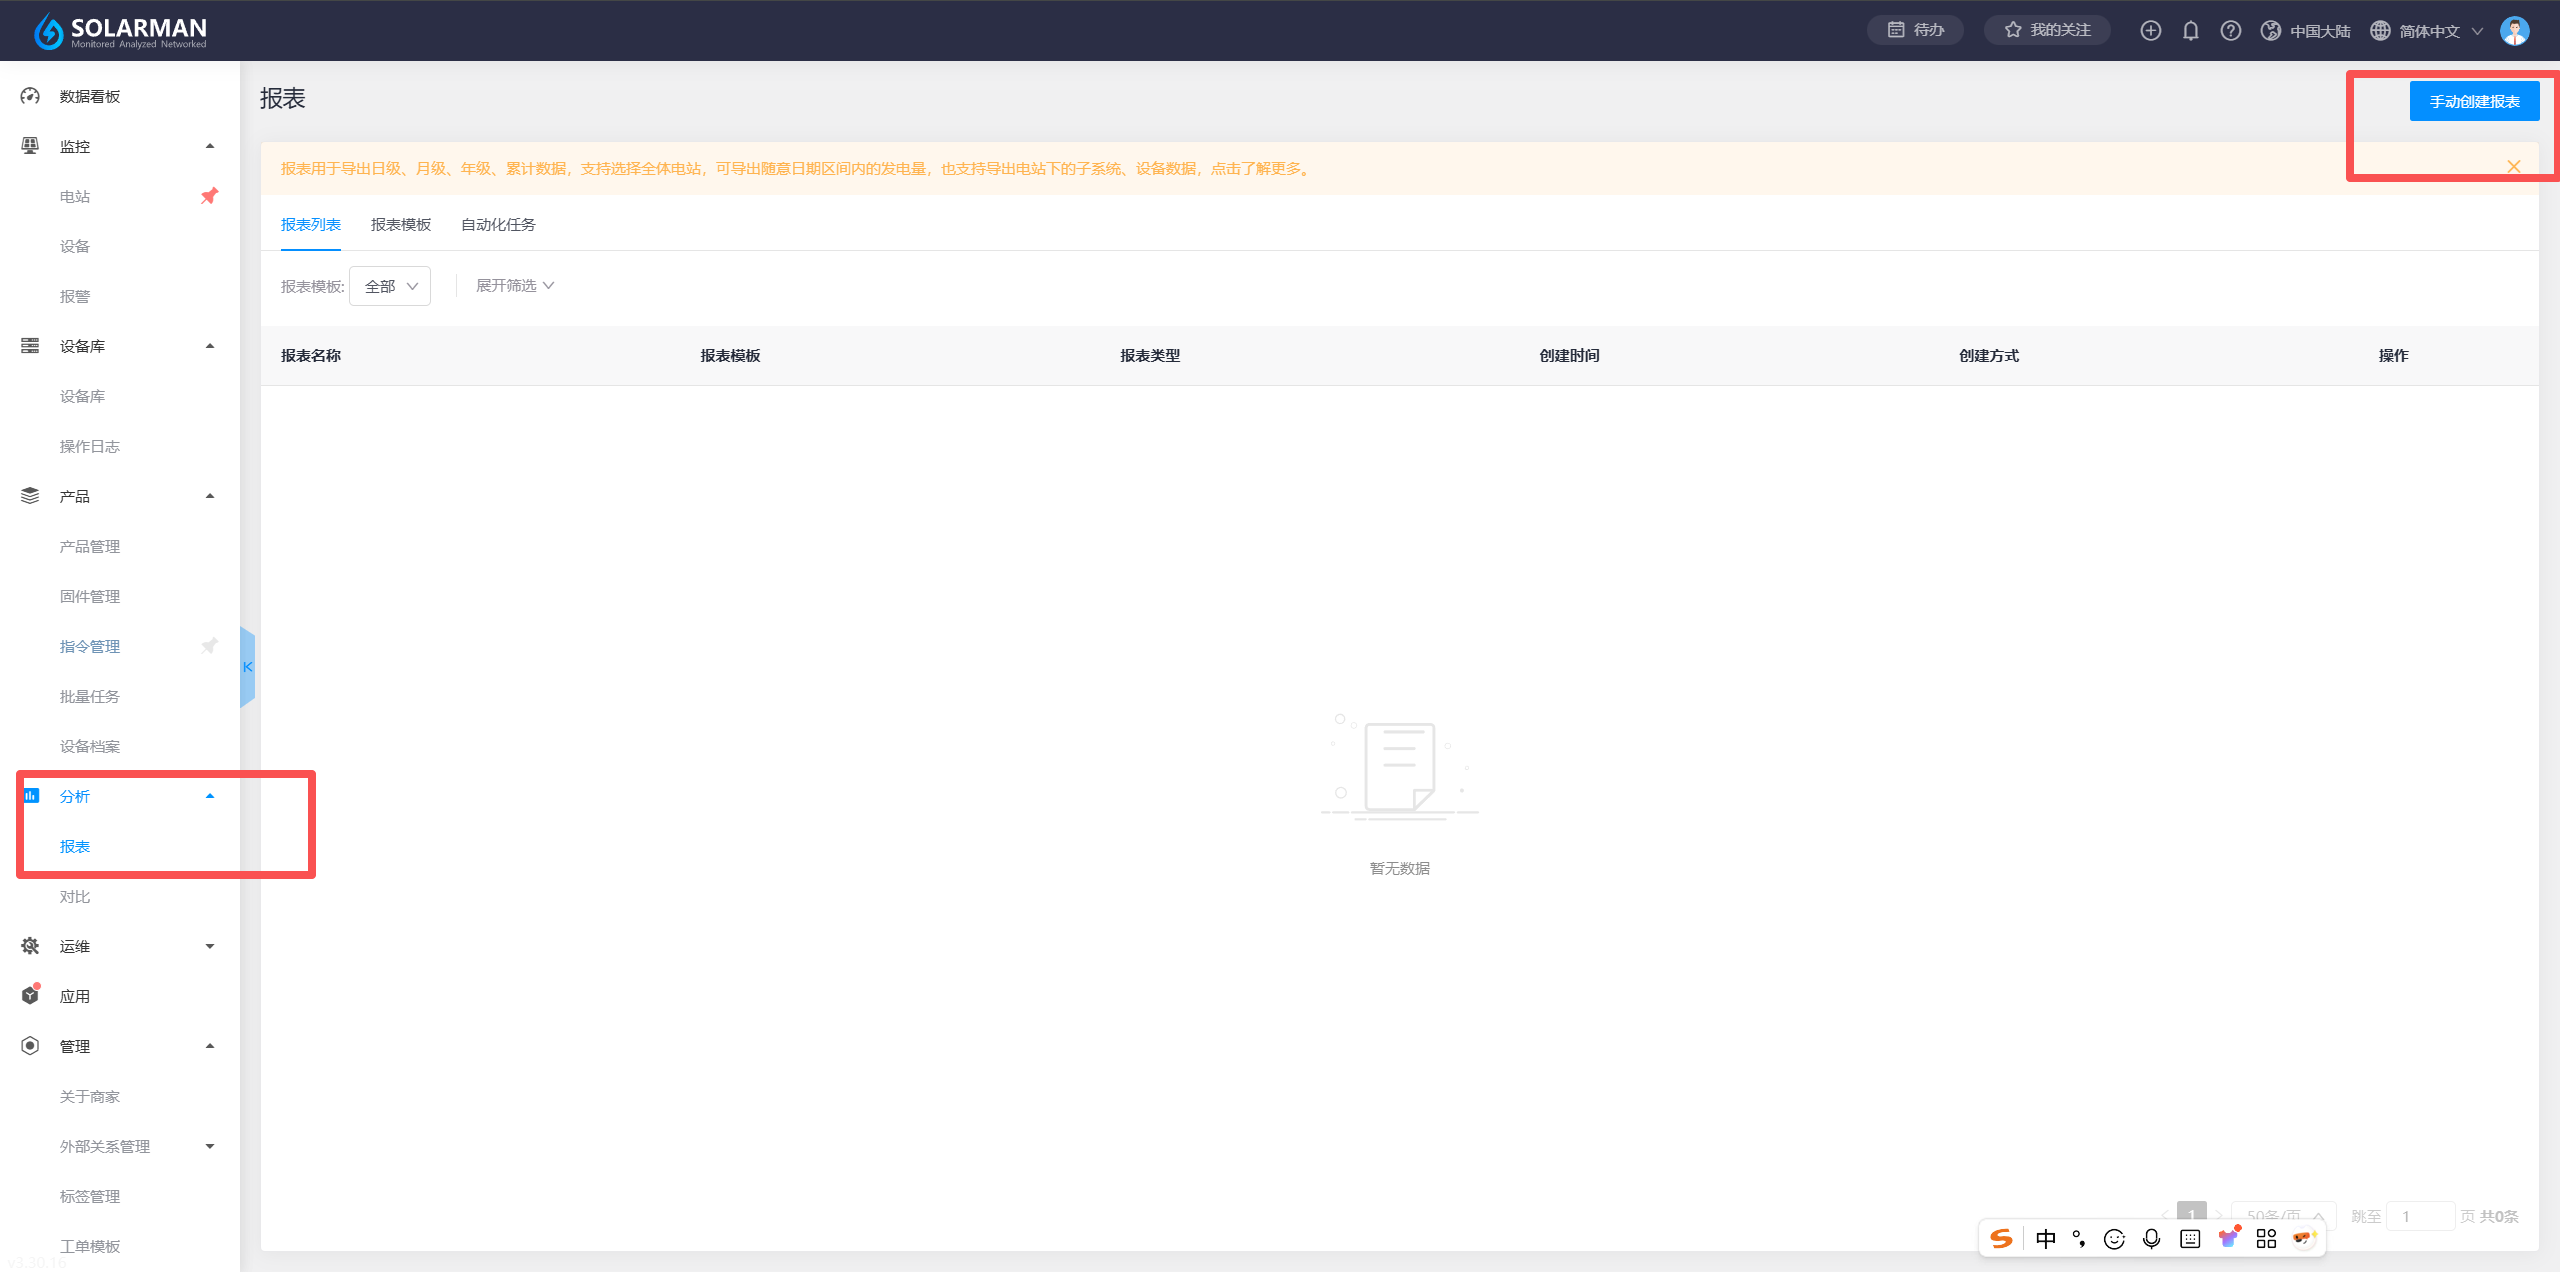Unpin the 电站 menu item
The image size is (2560, 1272).
pyautogui.click(x=209, y=196)
